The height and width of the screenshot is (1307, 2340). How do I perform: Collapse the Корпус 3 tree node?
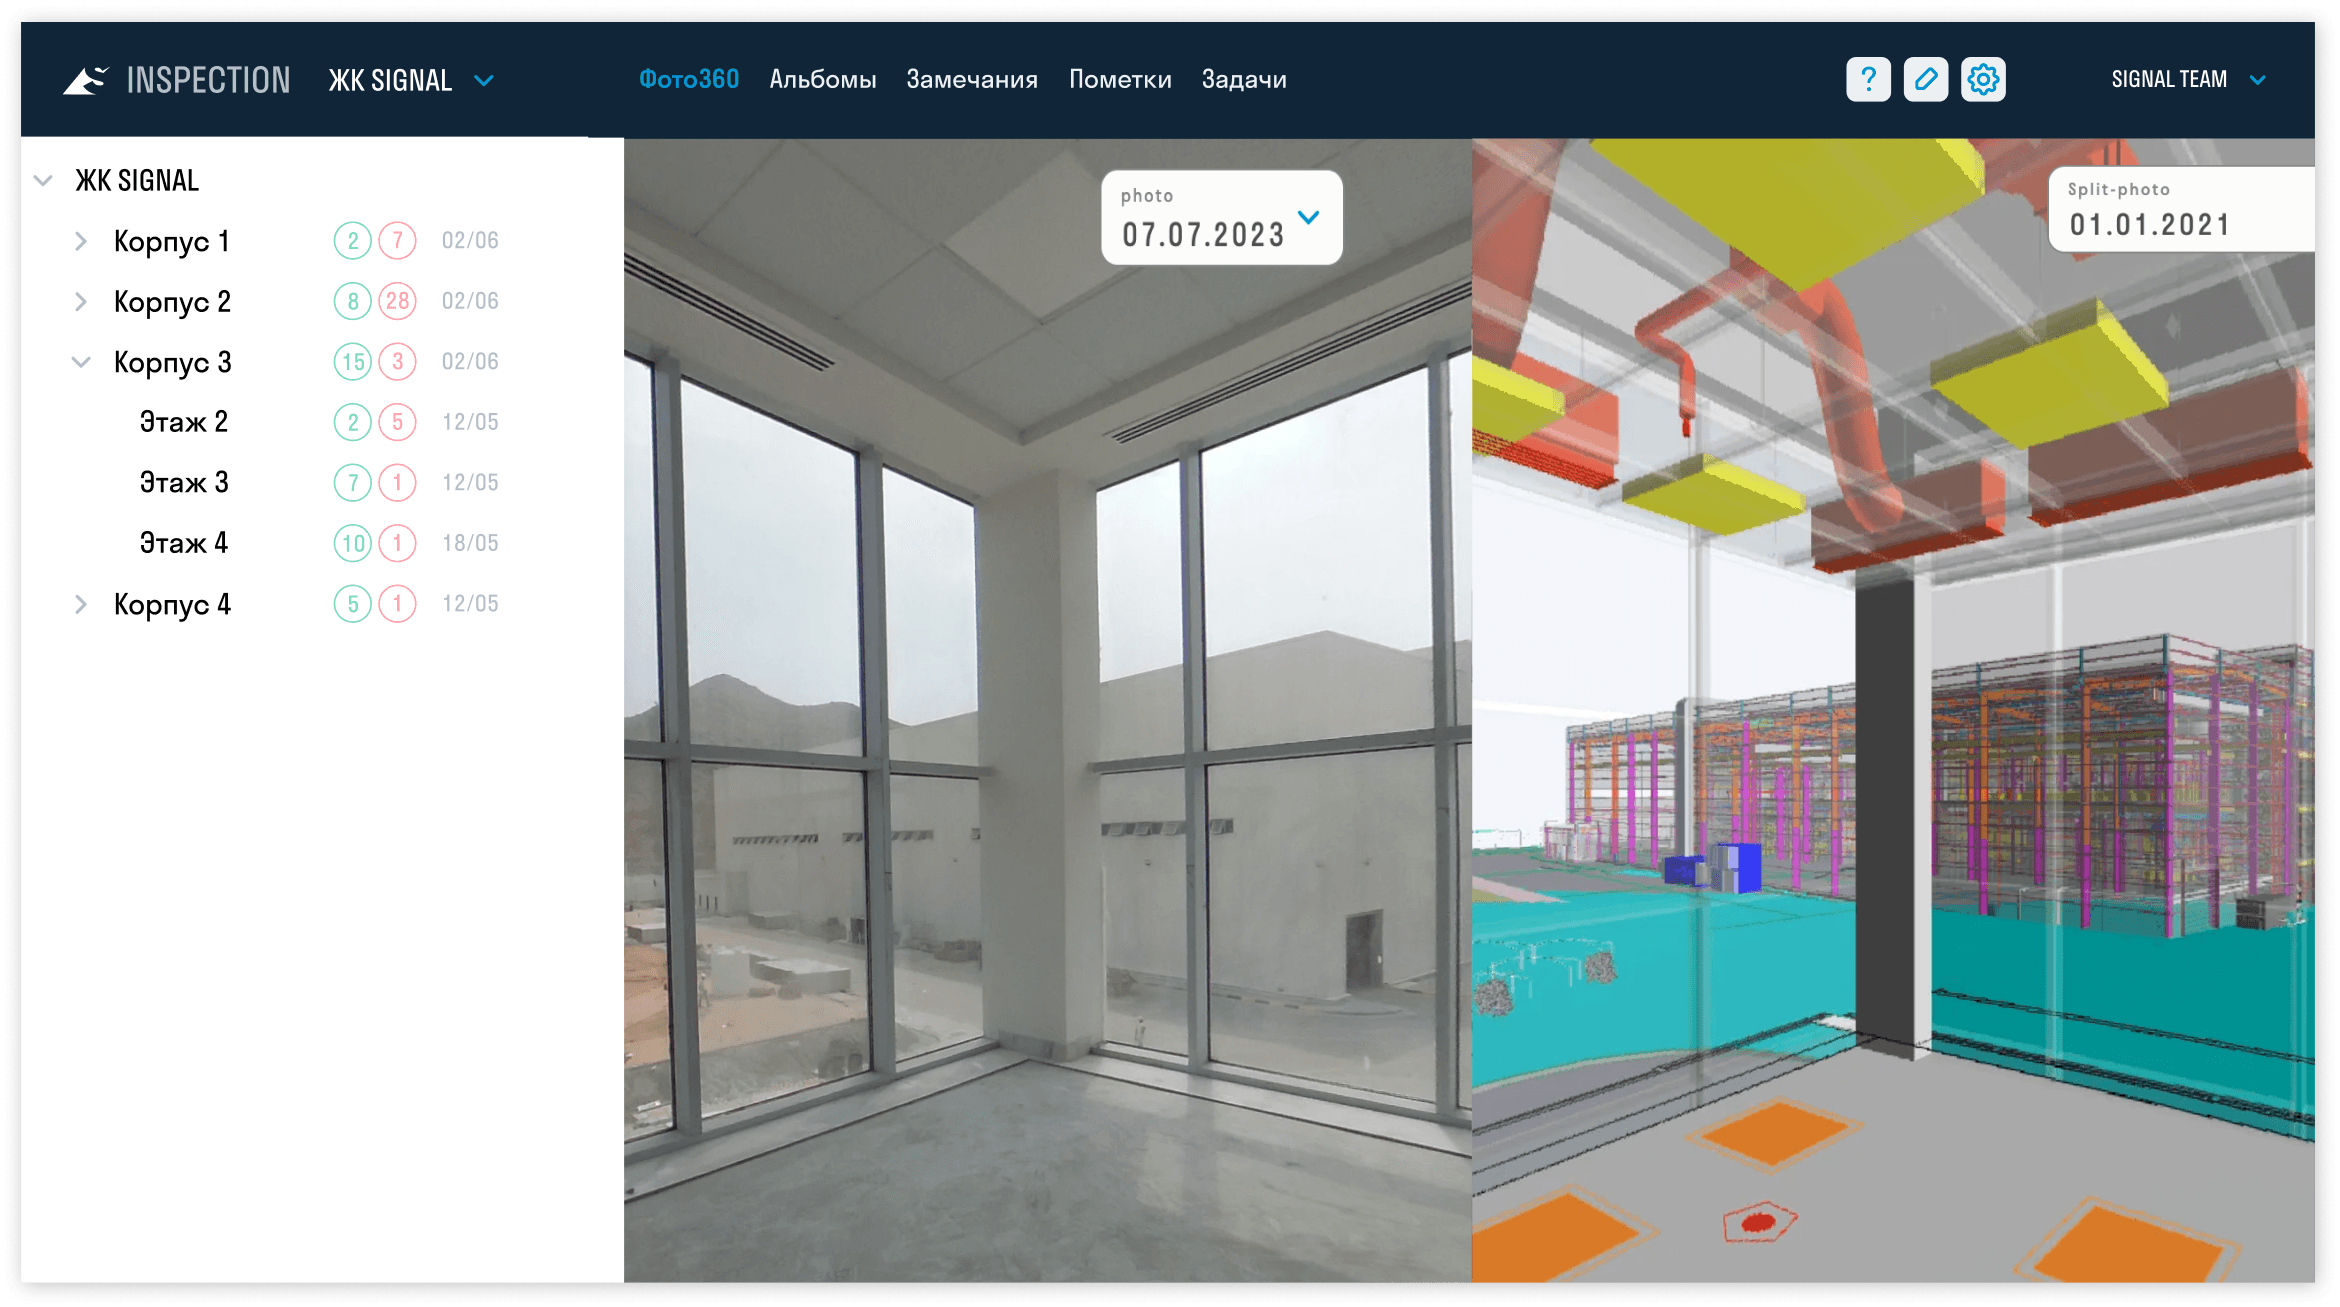81,362
